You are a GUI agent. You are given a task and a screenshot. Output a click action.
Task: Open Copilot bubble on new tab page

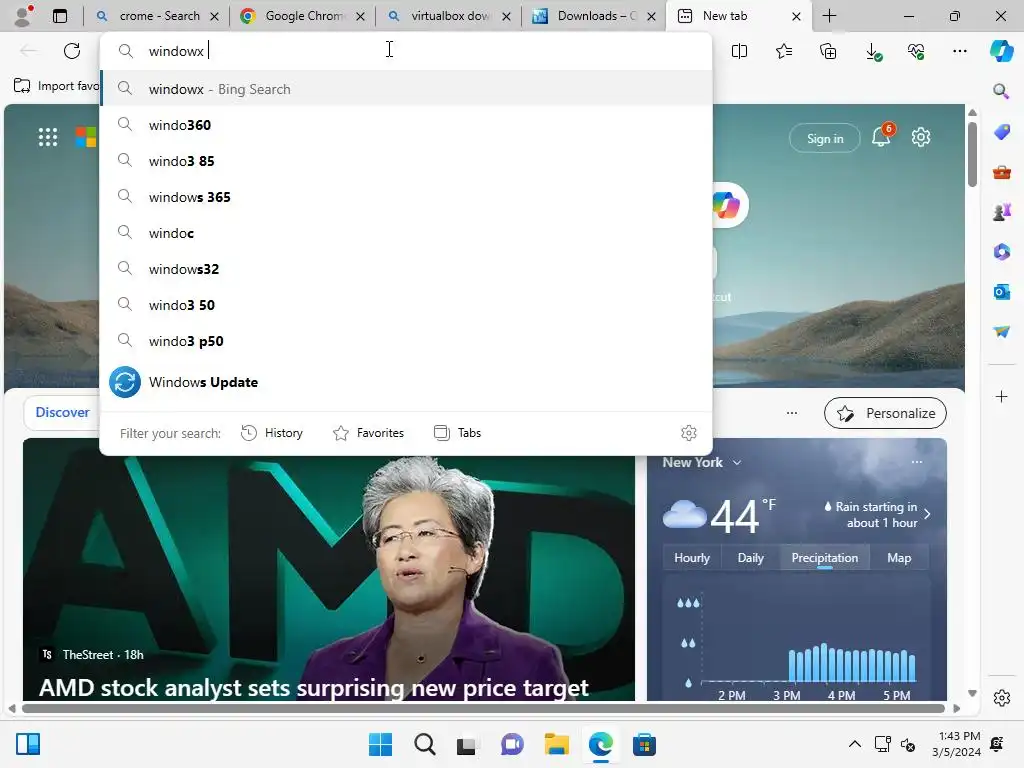point(727,206)
